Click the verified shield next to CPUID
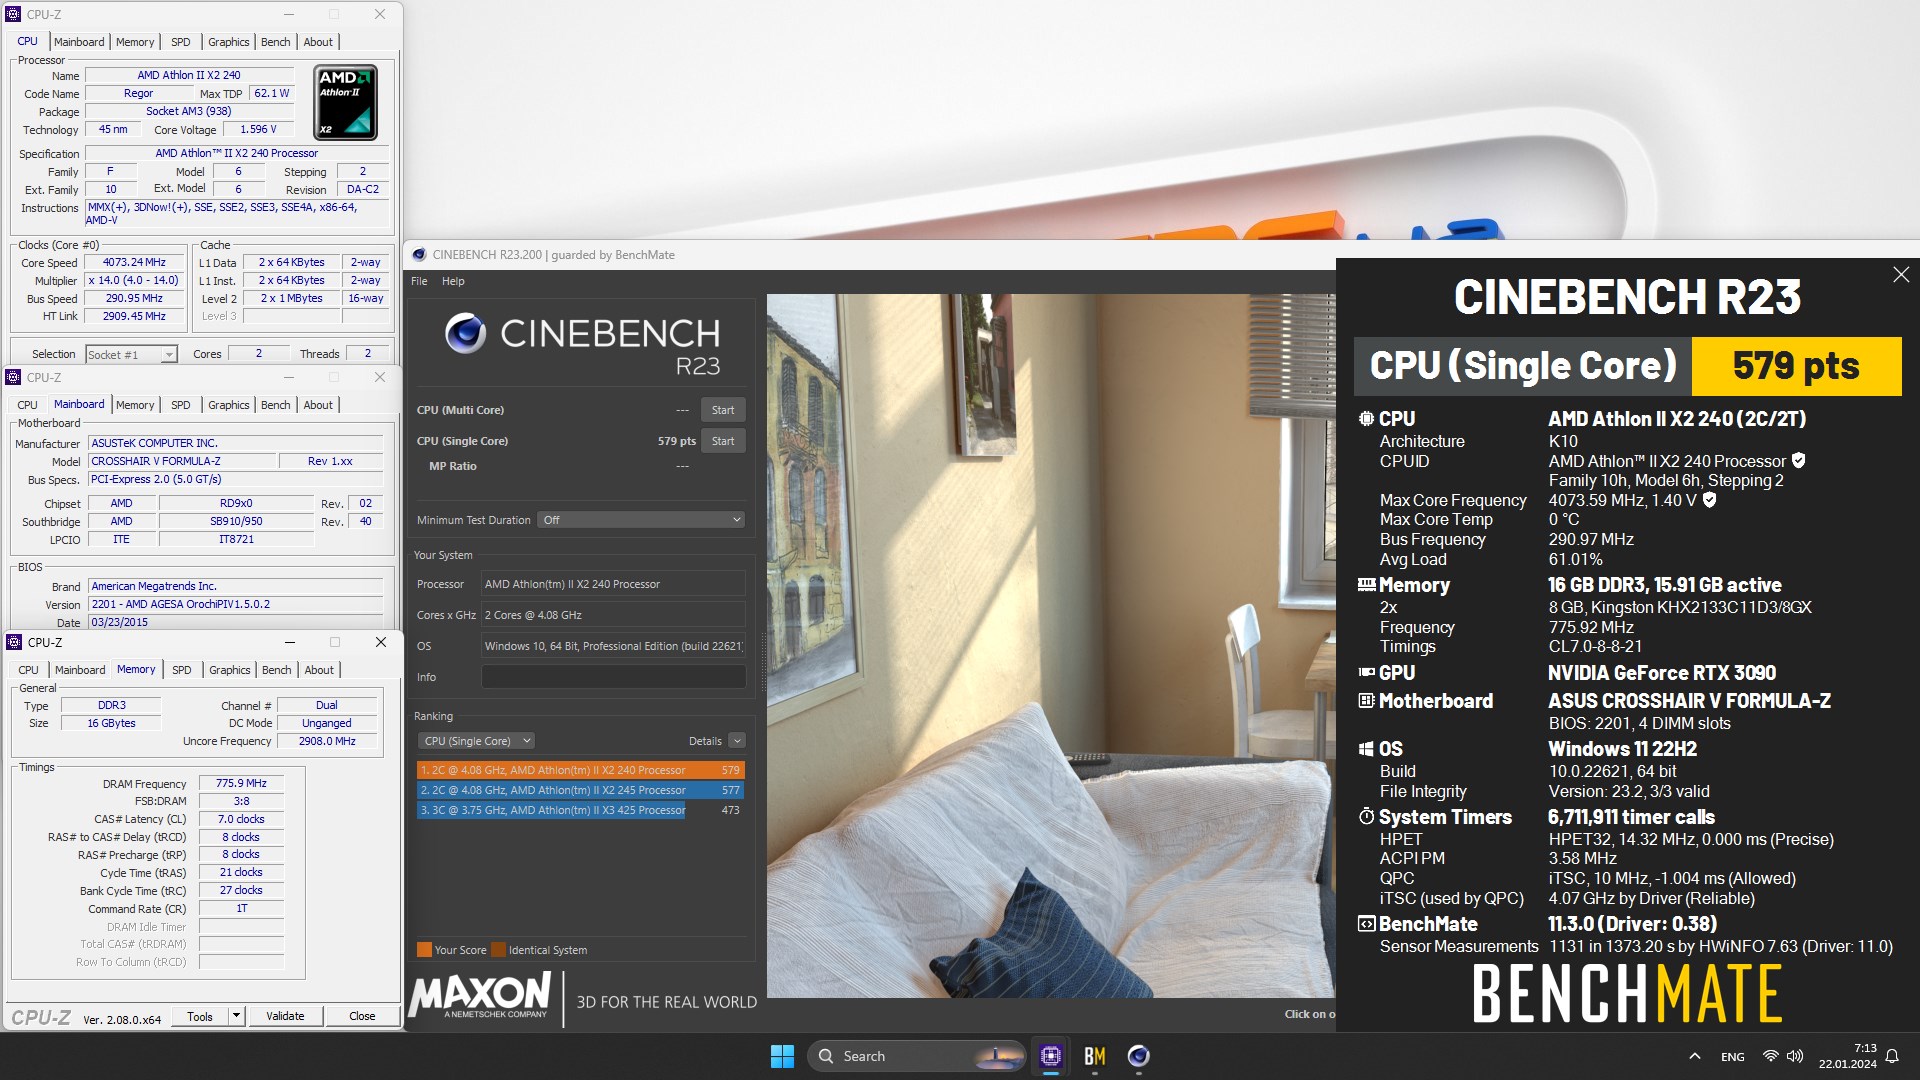Viewport: 1920px width, 1080px height. (x=1798, y=461)
